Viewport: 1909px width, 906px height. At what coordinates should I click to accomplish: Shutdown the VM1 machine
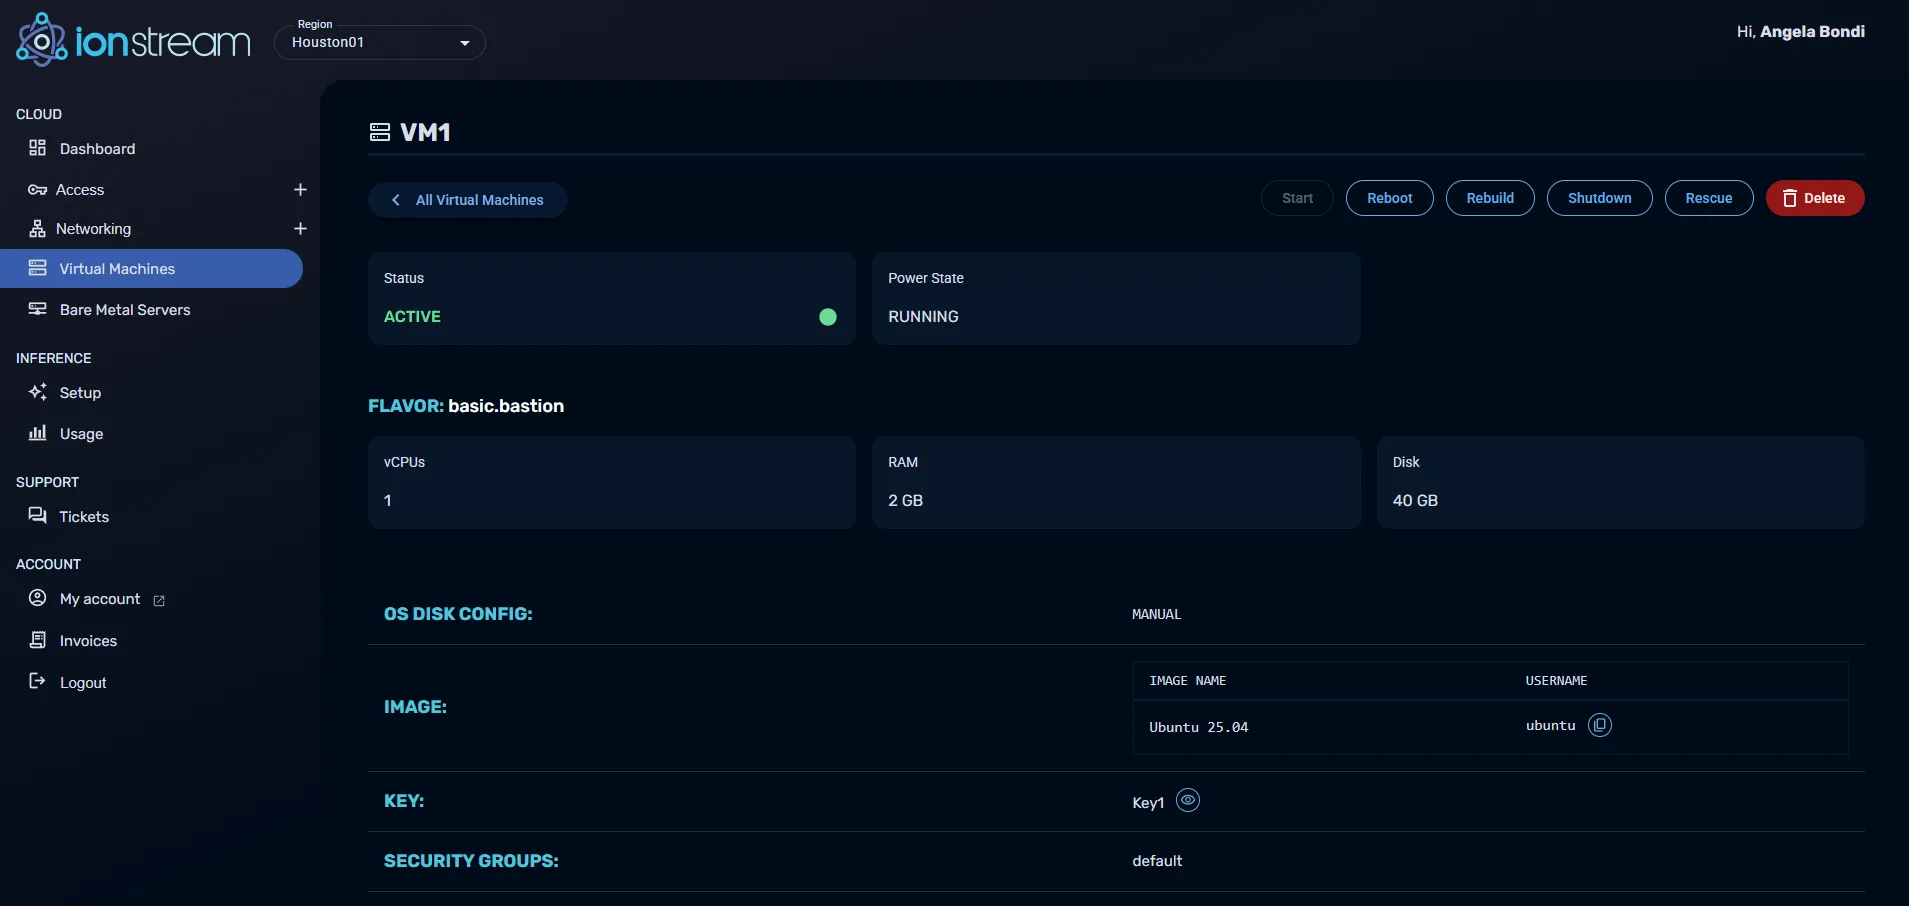point(1600,198)
